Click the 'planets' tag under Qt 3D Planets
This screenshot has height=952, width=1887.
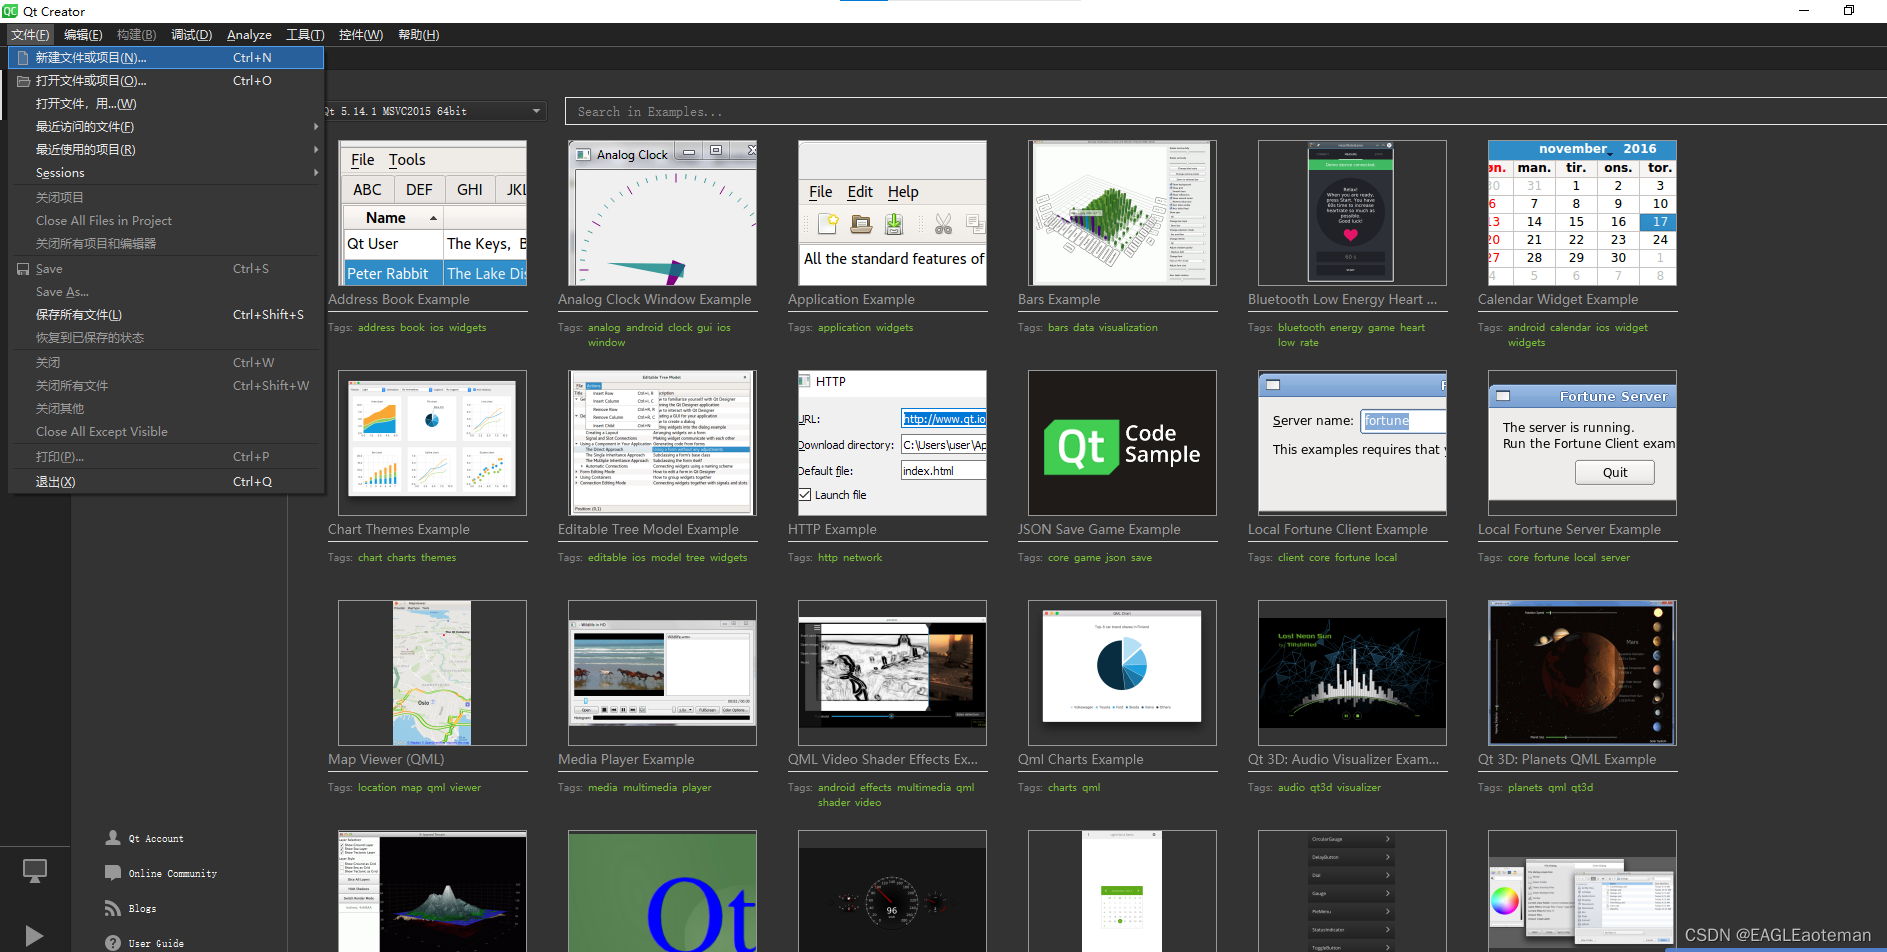point(1526,788)
